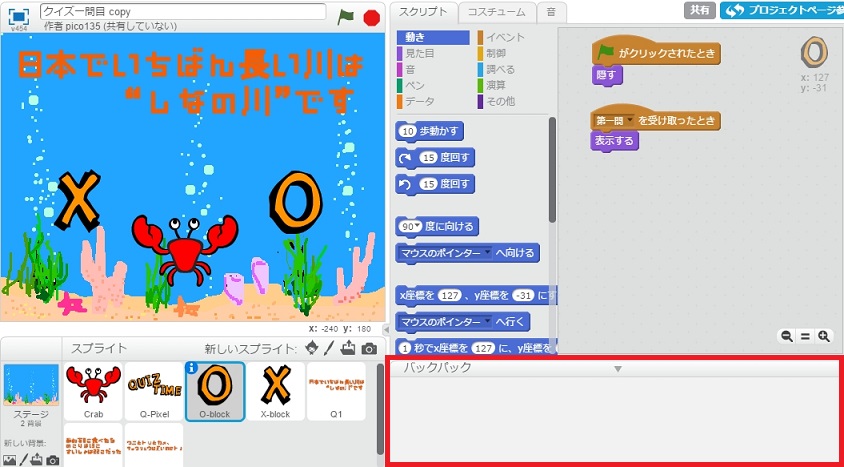The image size is (844, 467).
Task: Select the Q-Pixel sprite thumbnail
Action: (154, 391)
